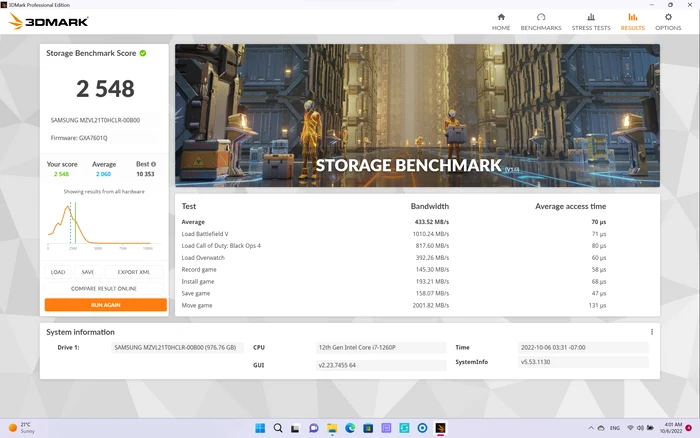Open File Explorer from taskbar
The height and width of the screenshot is (438, 700).
(332, 428)
